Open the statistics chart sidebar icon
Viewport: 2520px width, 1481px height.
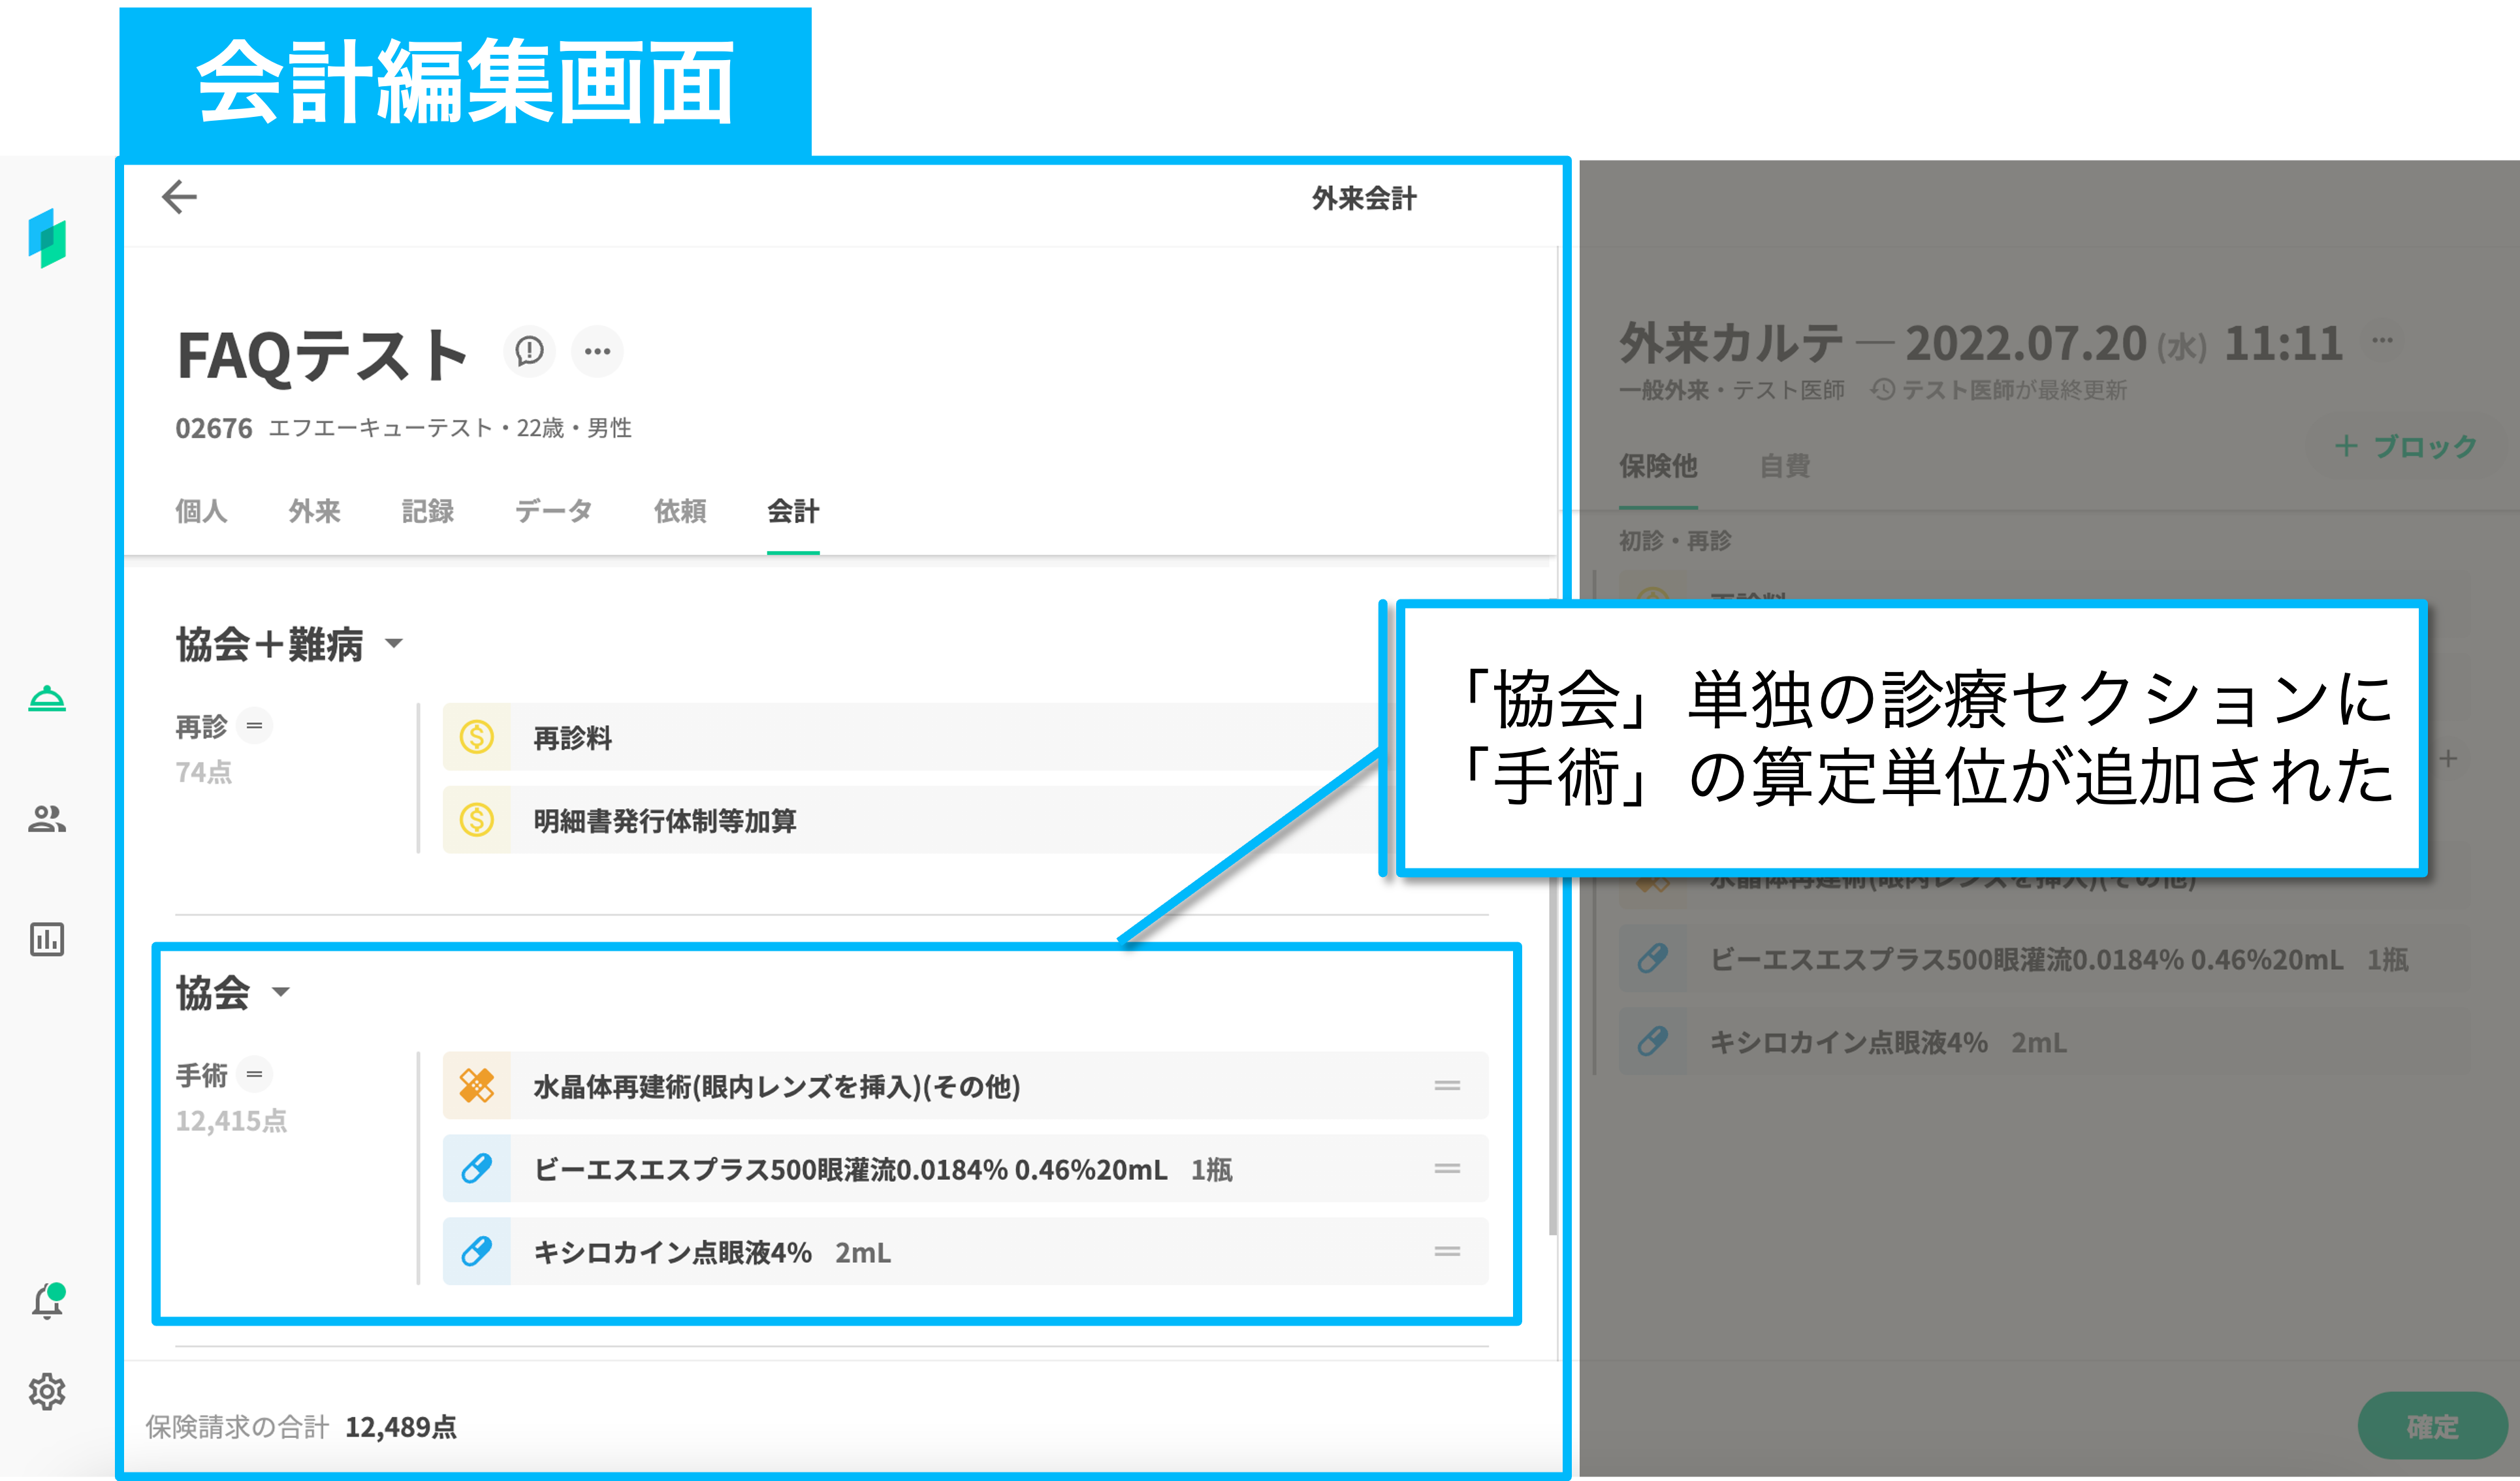47,939
